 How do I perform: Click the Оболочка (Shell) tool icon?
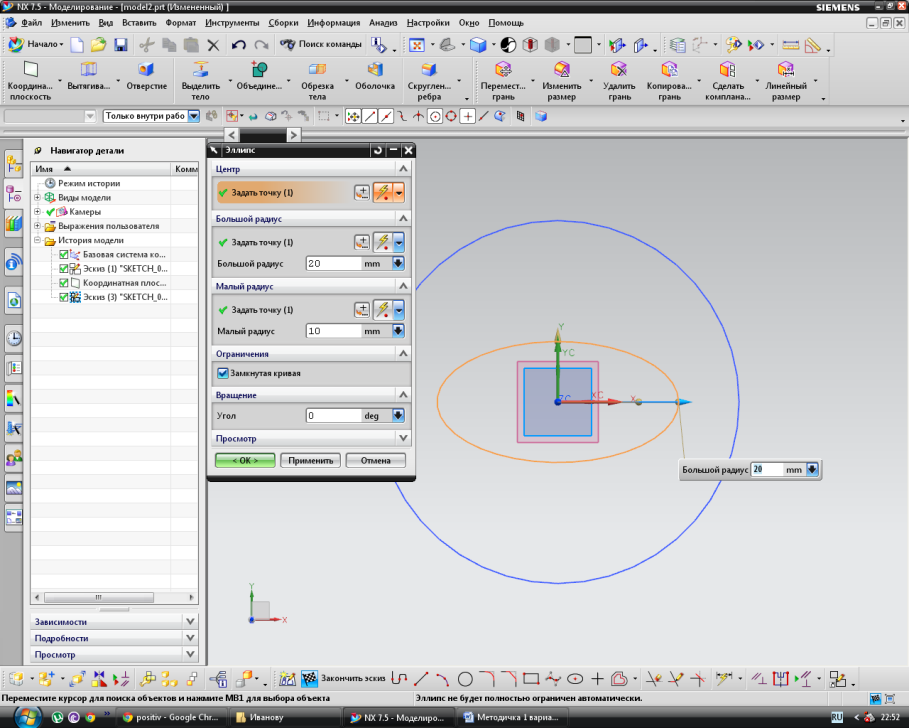click(x=375, y=70)
